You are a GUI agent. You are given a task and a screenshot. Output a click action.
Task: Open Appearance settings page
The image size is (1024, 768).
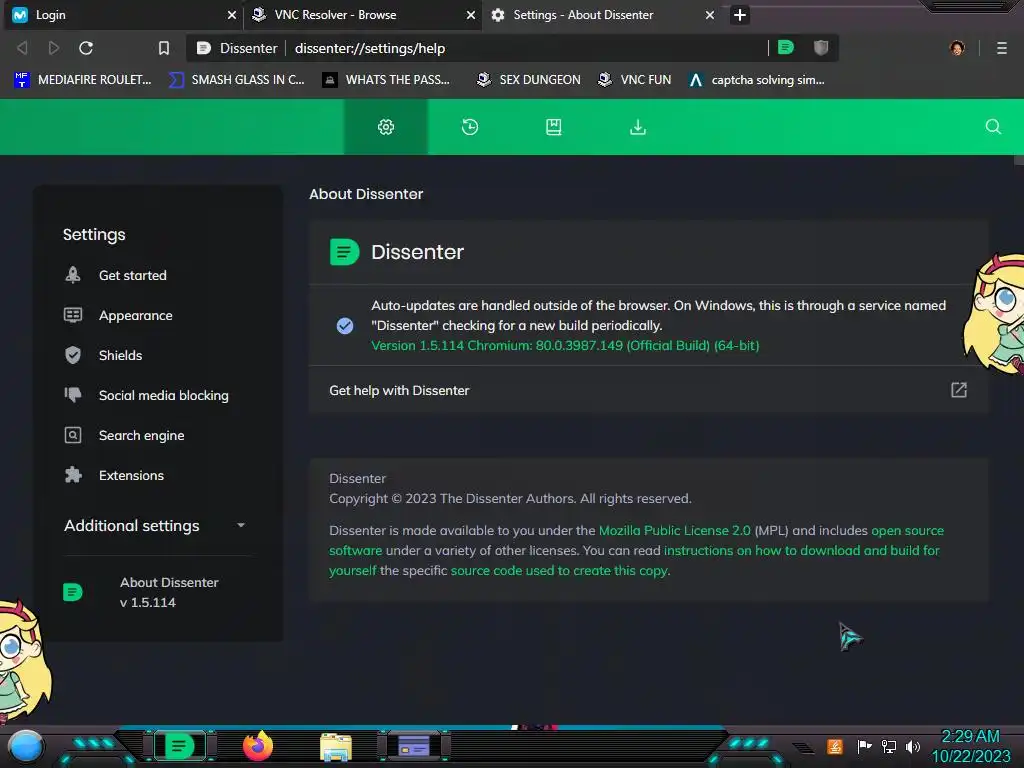click(x=136, y=315)
